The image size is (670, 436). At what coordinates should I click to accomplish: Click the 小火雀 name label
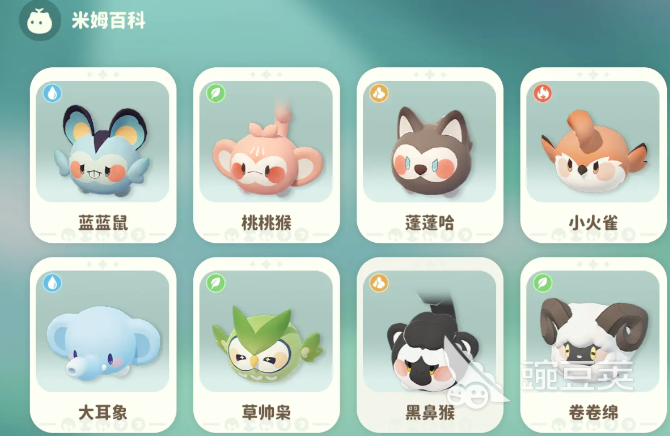point(593,223)
